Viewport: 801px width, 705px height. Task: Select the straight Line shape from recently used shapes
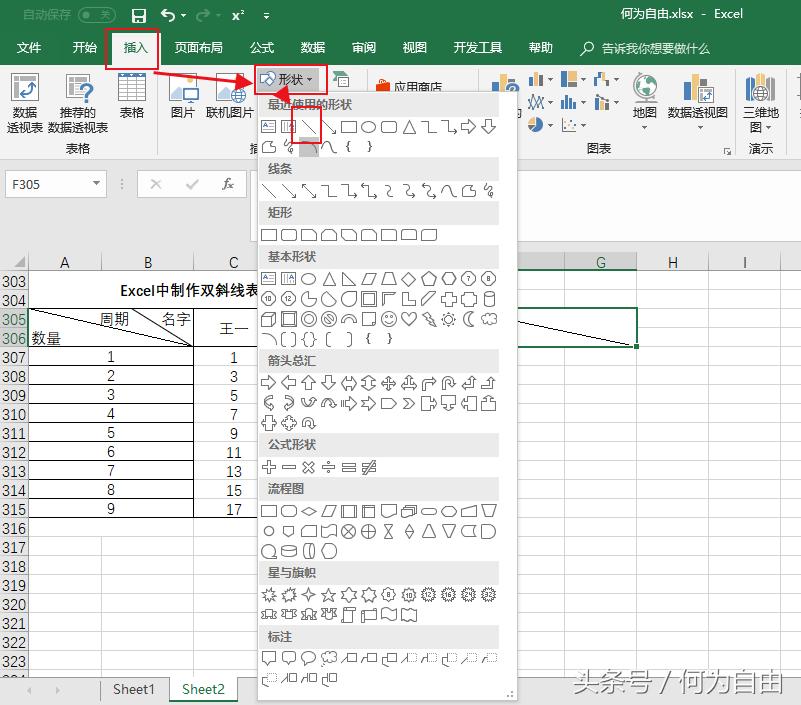coord(309,127)
